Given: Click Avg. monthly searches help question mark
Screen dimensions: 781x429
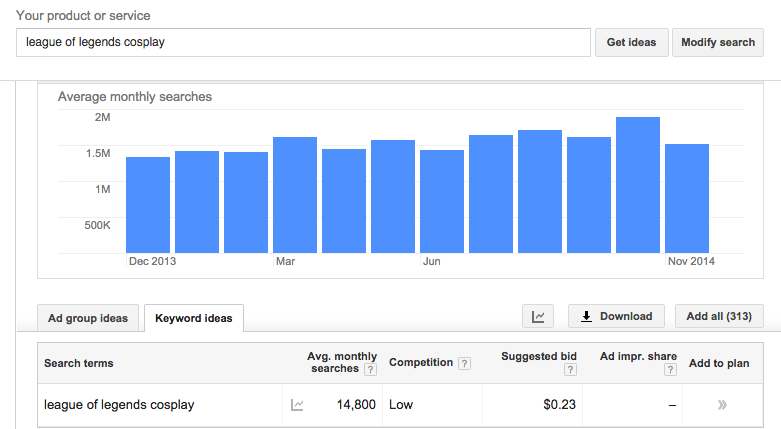Looking at the screenshot, I should pyautogui.click(x=370, y=370).
